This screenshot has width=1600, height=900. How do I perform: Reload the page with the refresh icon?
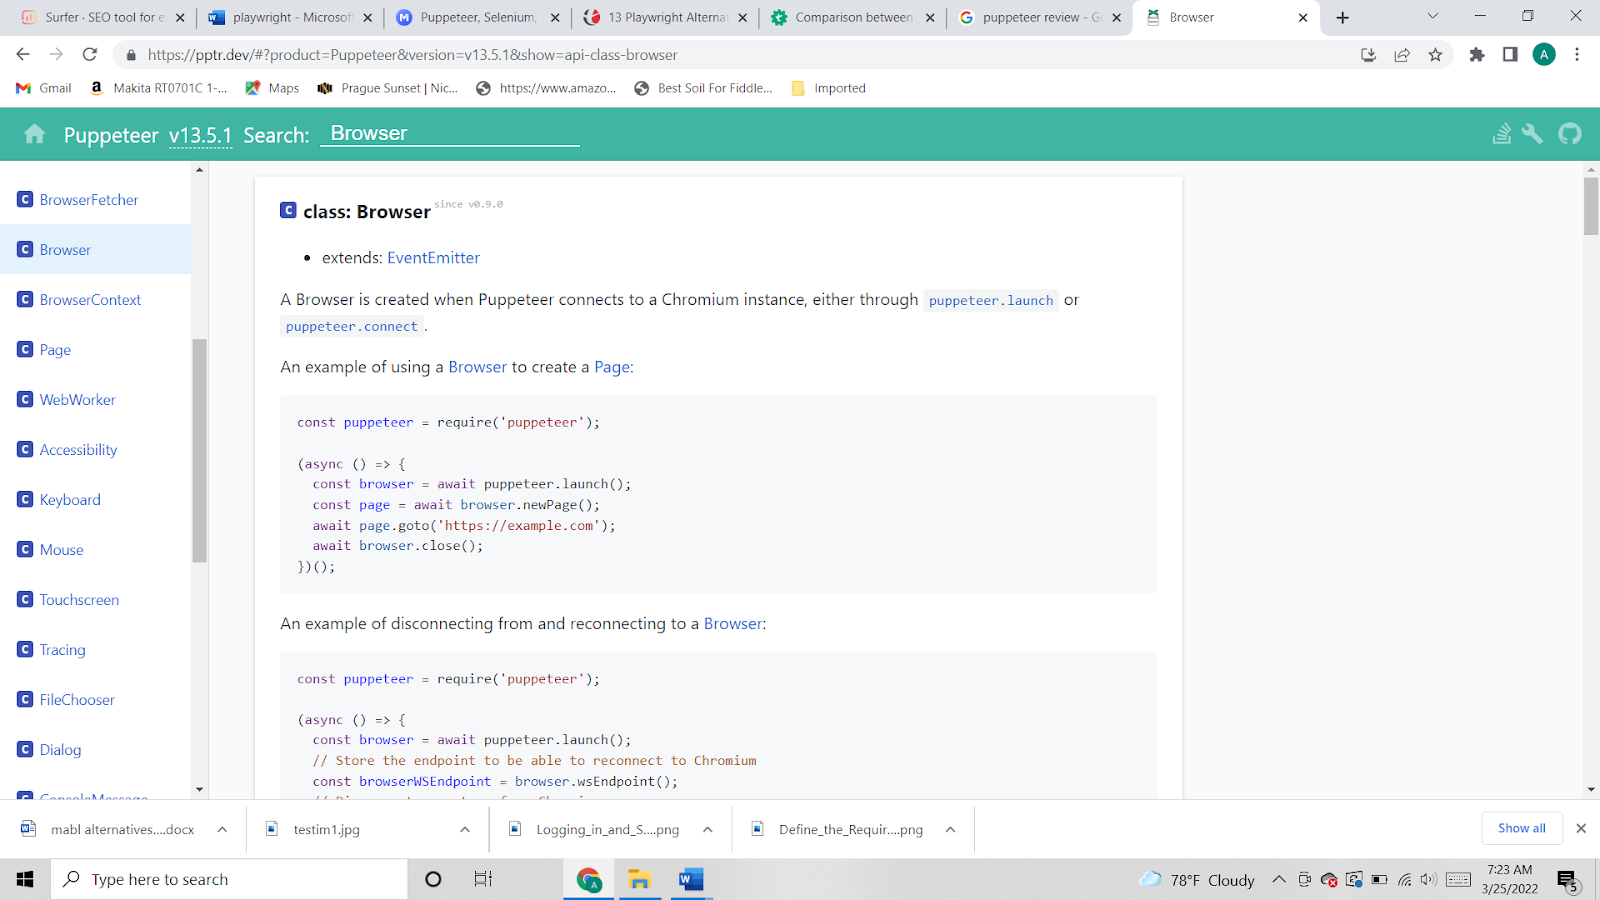coord(90,55)
